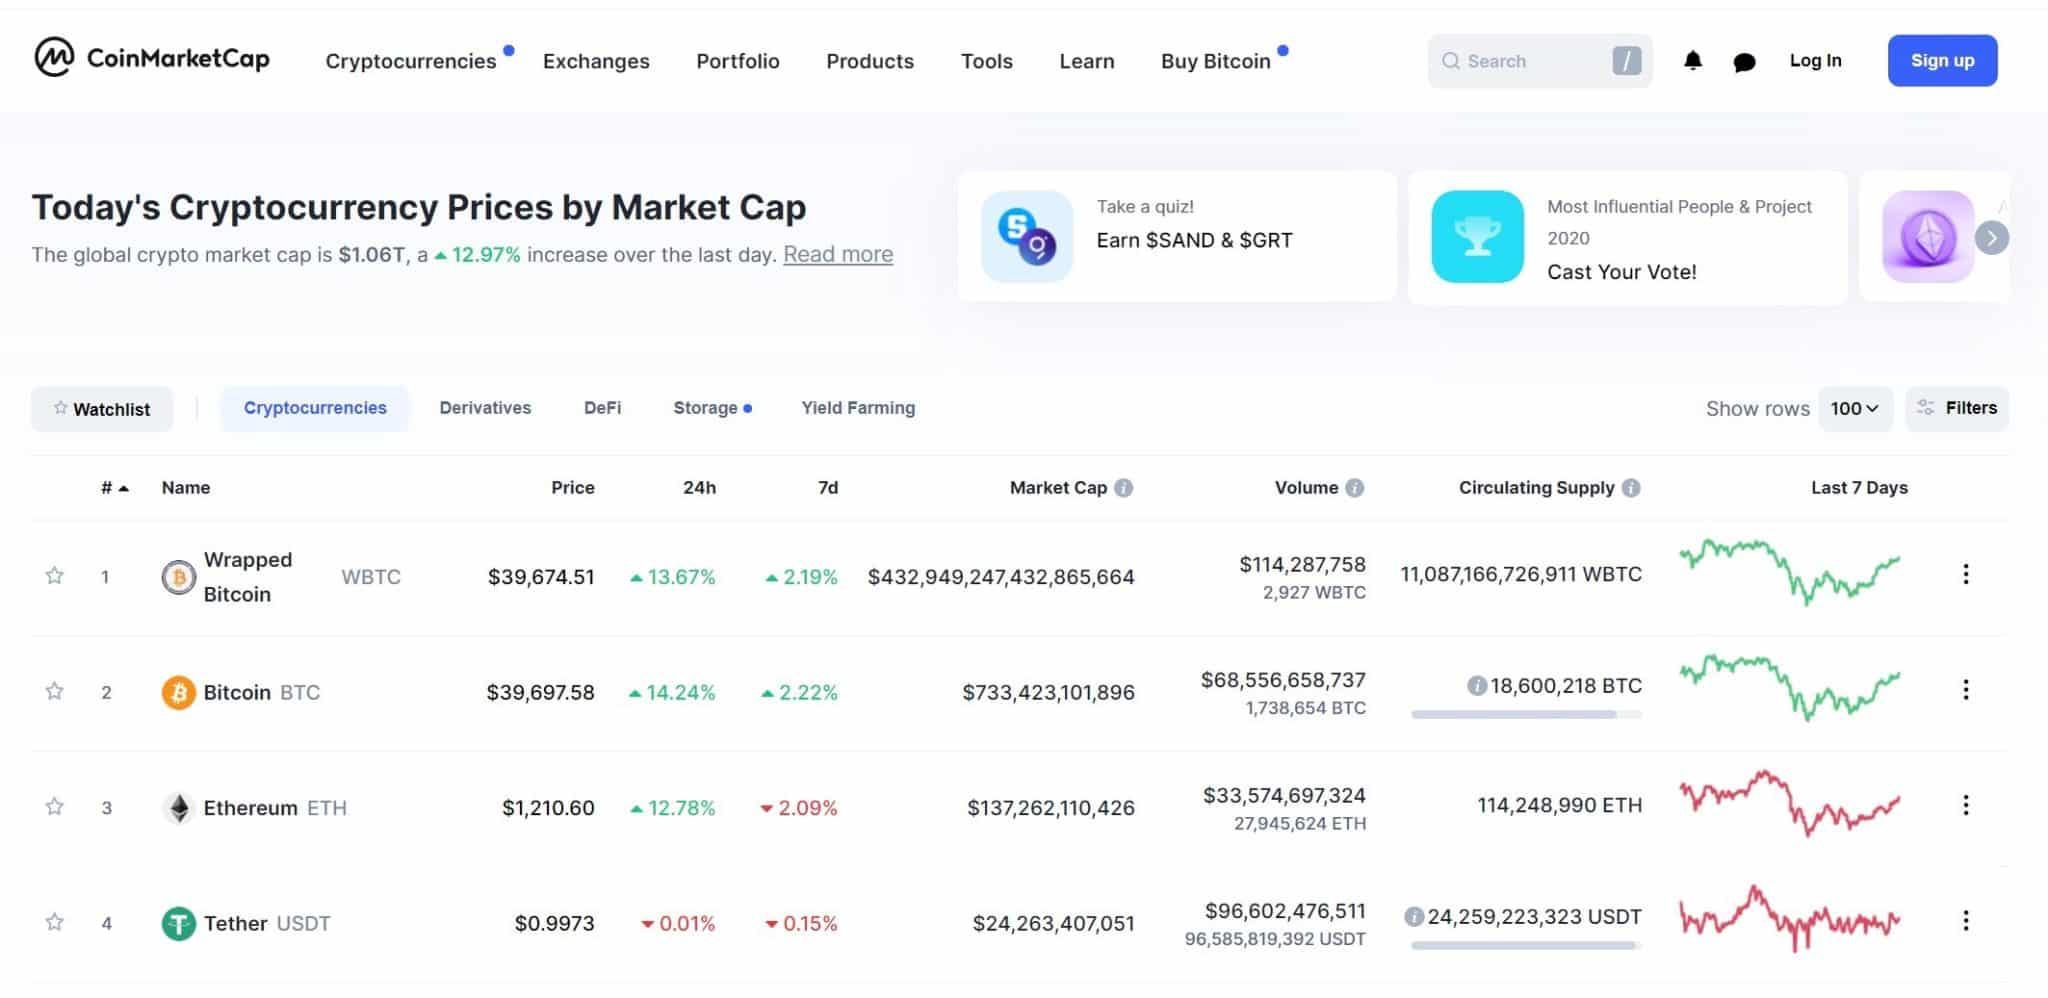Viewport: 2048px width, 998px height.
Task: Follow the Read more link
Action: 838,255
